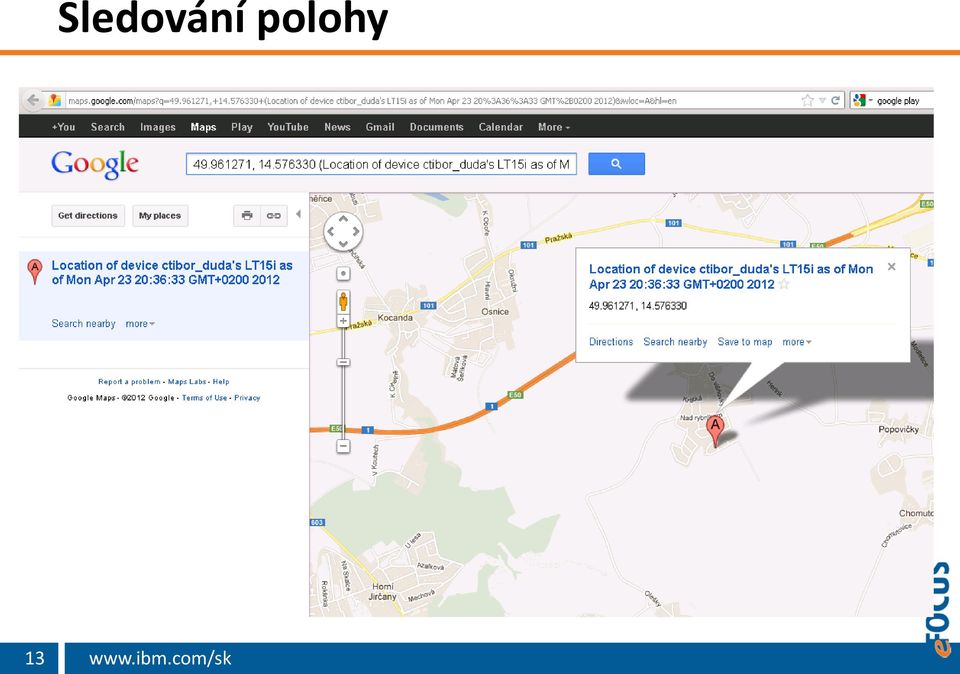Close the map info window
This screenshot has height=674, width=960.
click(891, 266)
